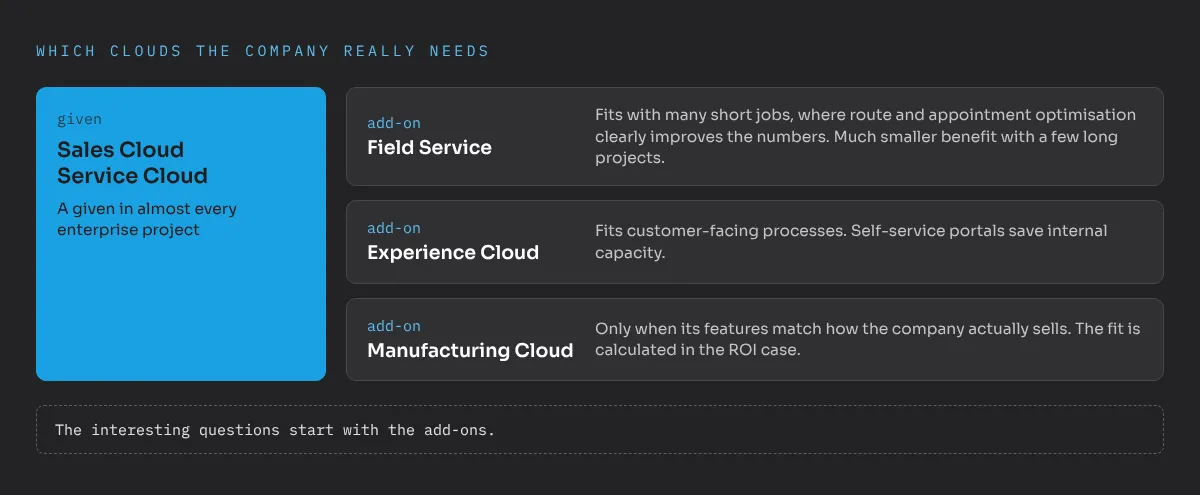Click the heading "Which clouds the company really needs"
The height and width of the screenshot is (495, 1200).
click(263, 51)
